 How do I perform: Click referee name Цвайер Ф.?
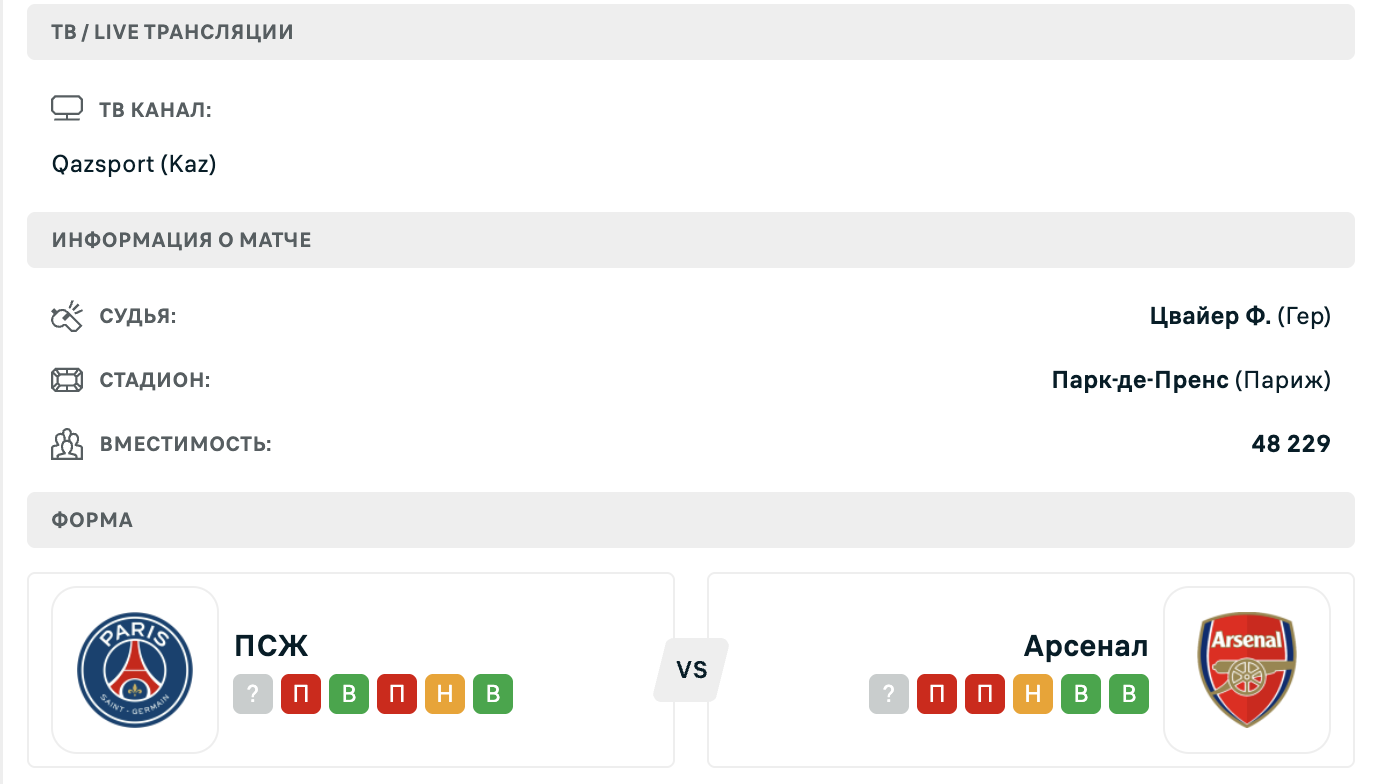(x=1211, y=317)
